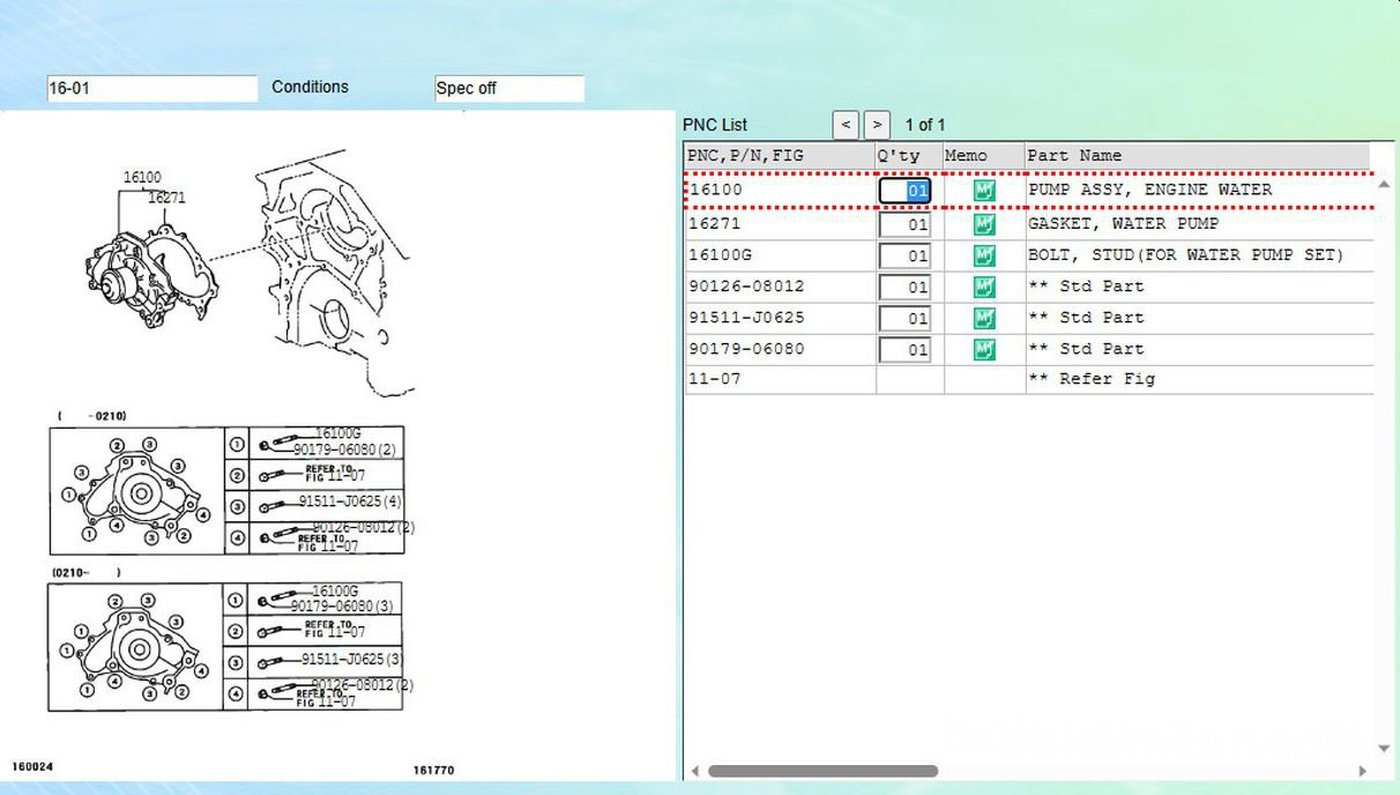Sort by Part Name column header
1400x795 pixels.
click(x=1196, y=156)
